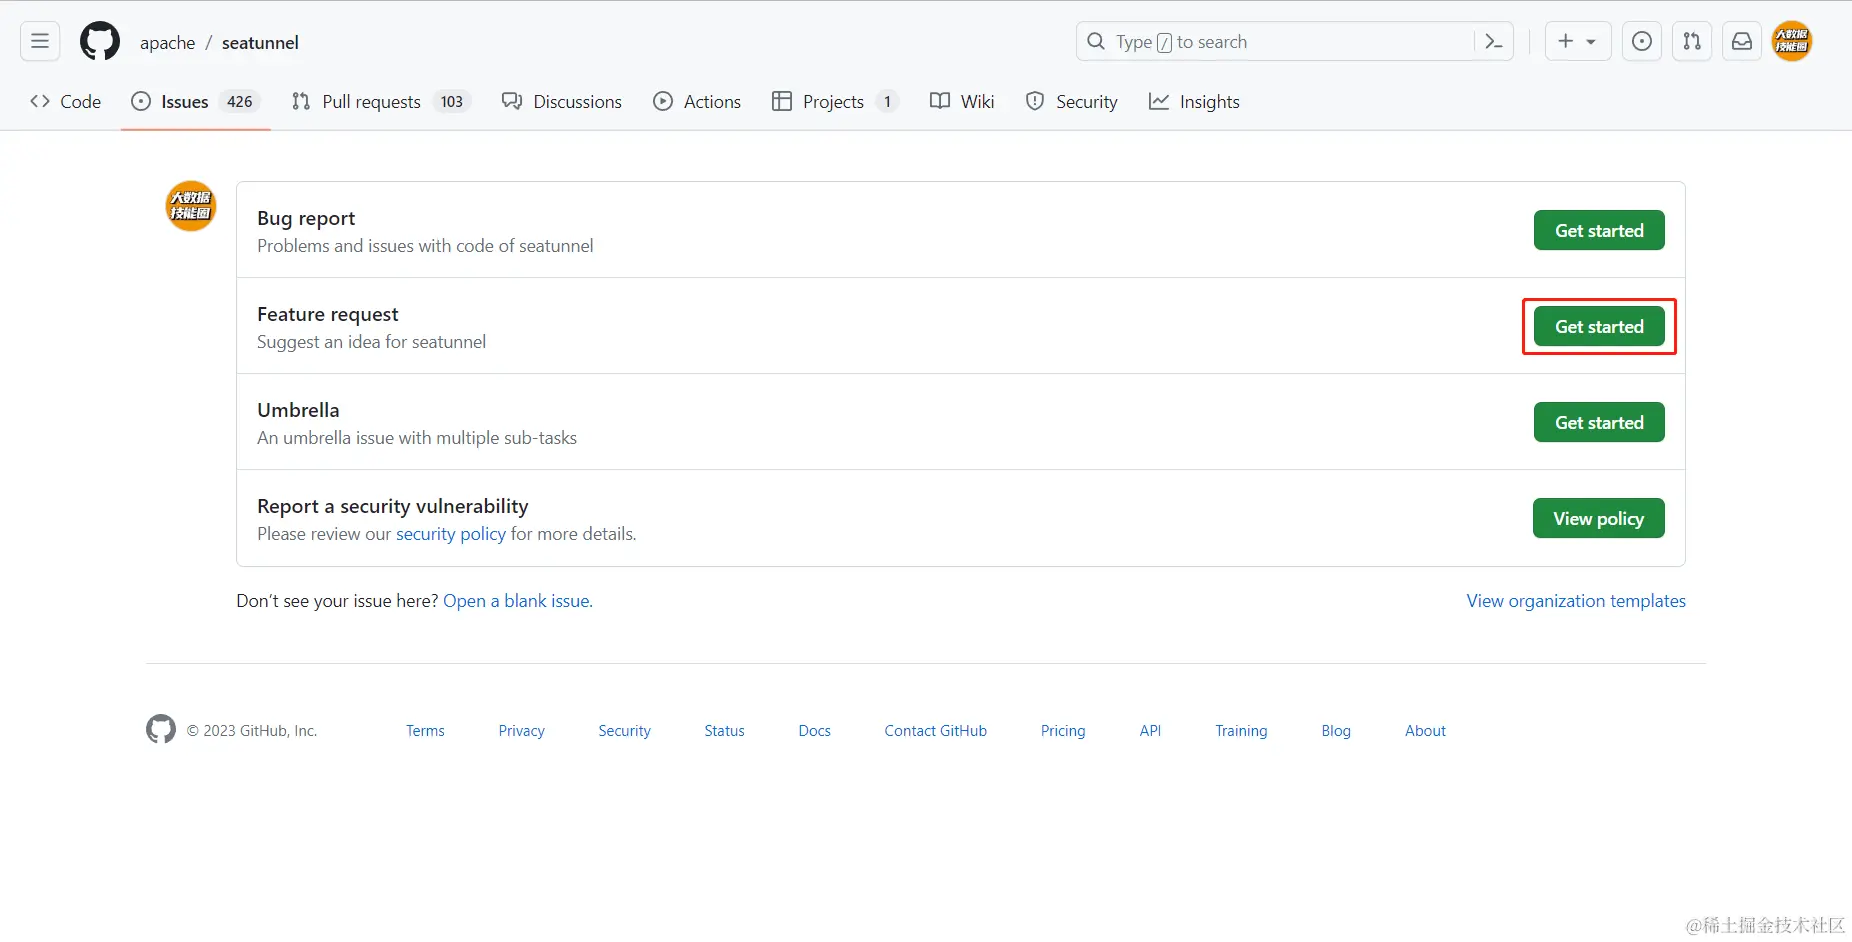Click the Pull requests count badge 103
The height and width of the screenshot is (942, 1852).
[x=452, y=101]
